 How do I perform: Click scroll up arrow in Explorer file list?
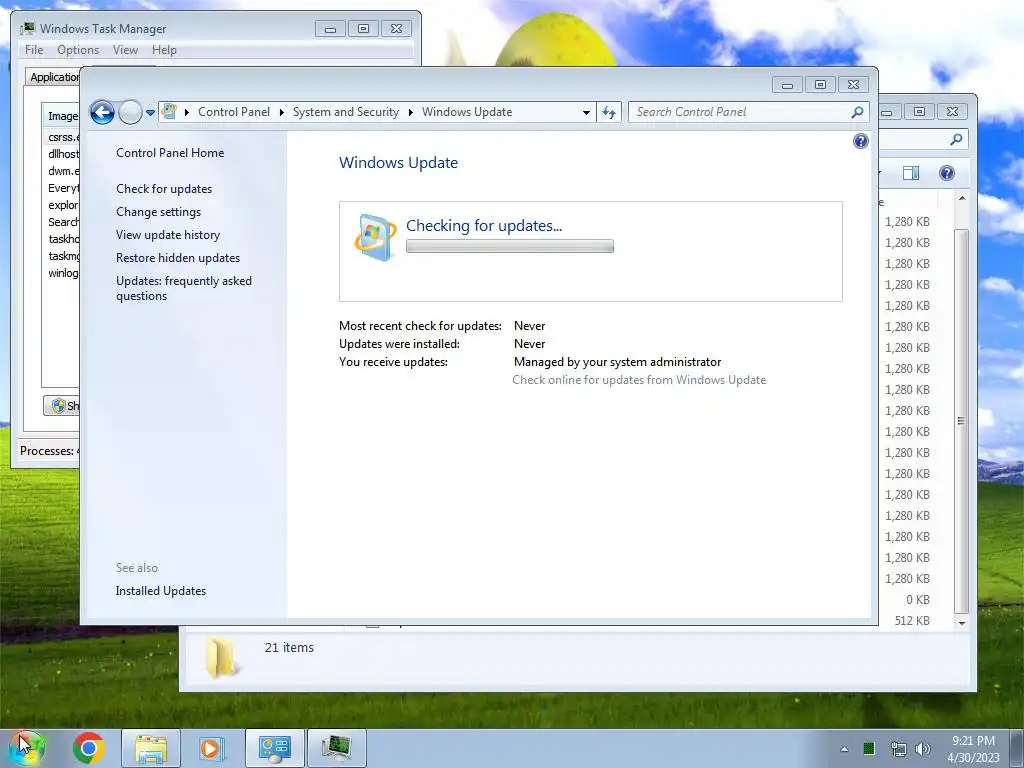tap(961, 198)
